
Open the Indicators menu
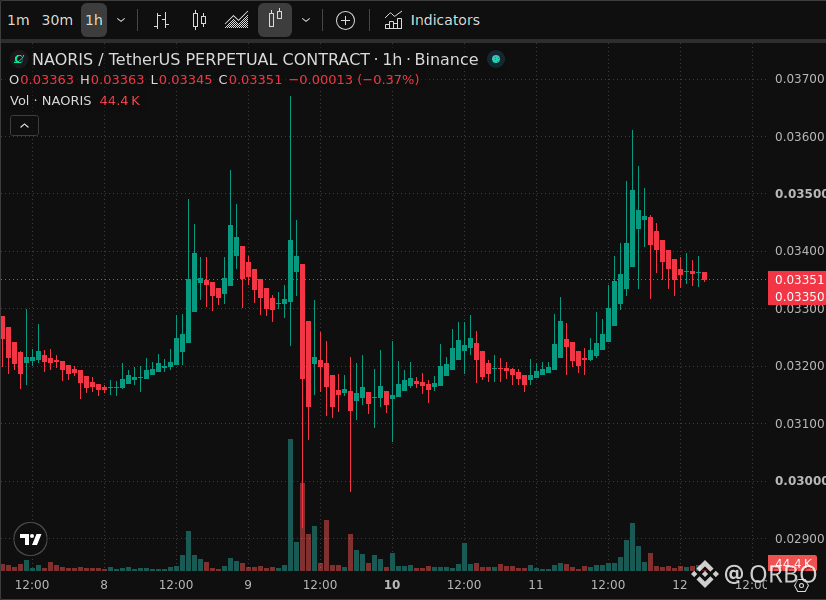point(432,21)
